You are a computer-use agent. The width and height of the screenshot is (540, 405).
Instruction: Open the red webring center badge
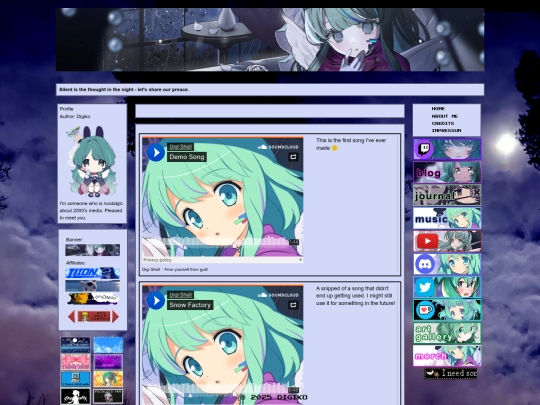tap(94, 316)
